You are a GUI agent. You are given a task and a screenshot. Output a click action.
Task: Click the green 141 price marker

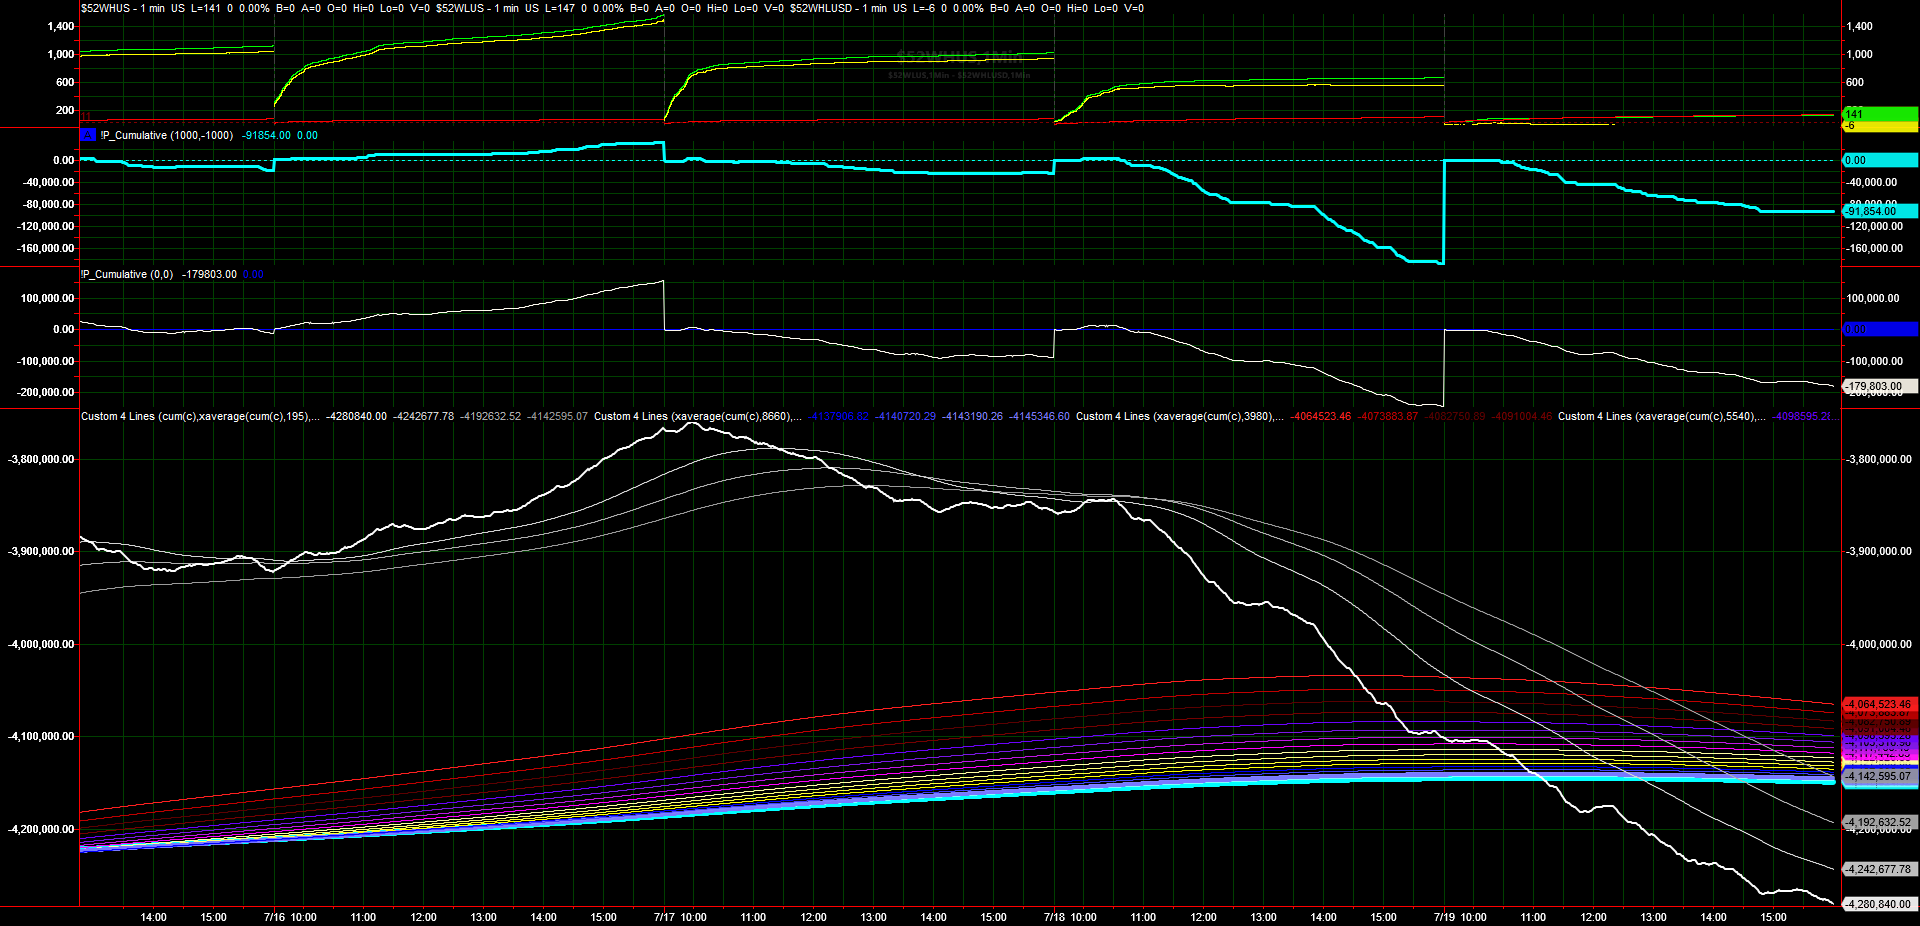(x=1880, y=114)
